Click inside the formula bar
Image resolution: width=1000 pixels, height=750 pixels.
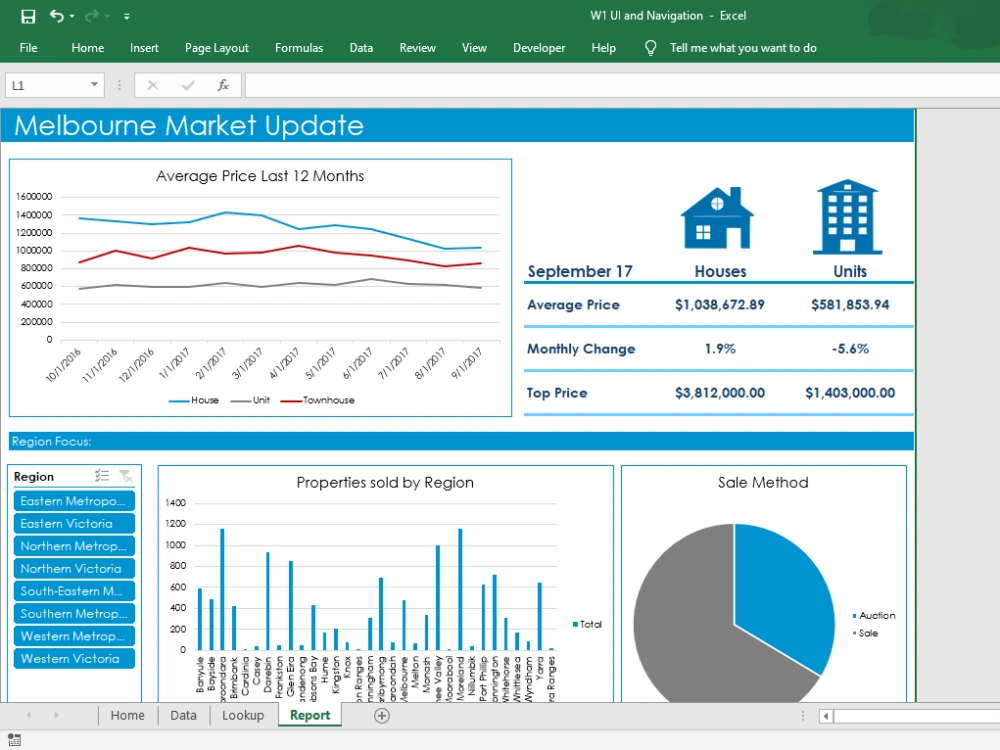pyautogui.click(x=622, y=85)
